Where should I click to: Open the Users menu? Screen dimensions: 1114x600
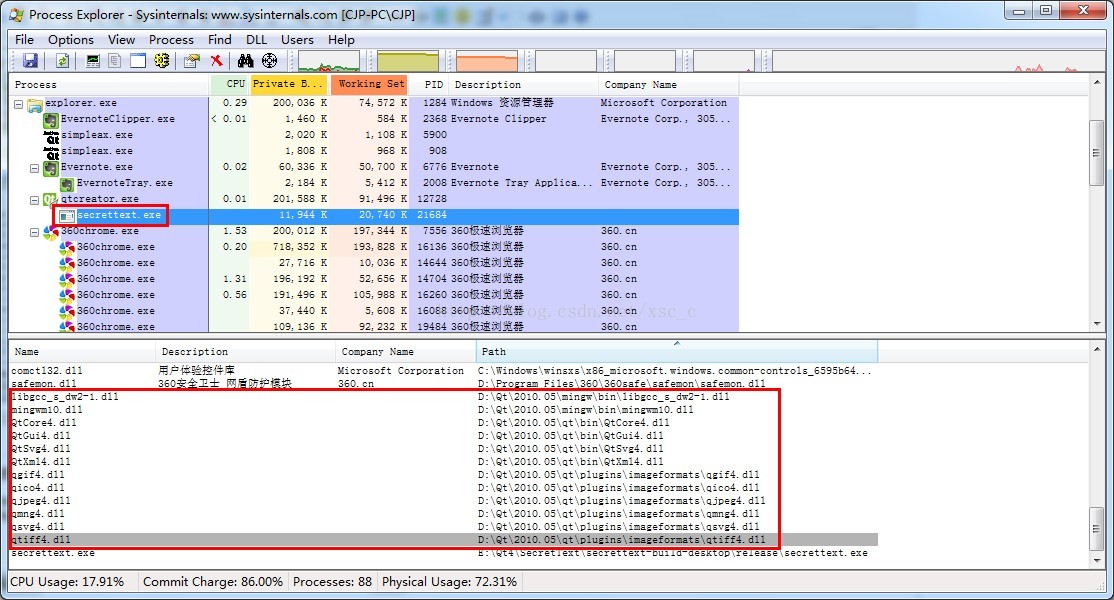coord(297,40)
